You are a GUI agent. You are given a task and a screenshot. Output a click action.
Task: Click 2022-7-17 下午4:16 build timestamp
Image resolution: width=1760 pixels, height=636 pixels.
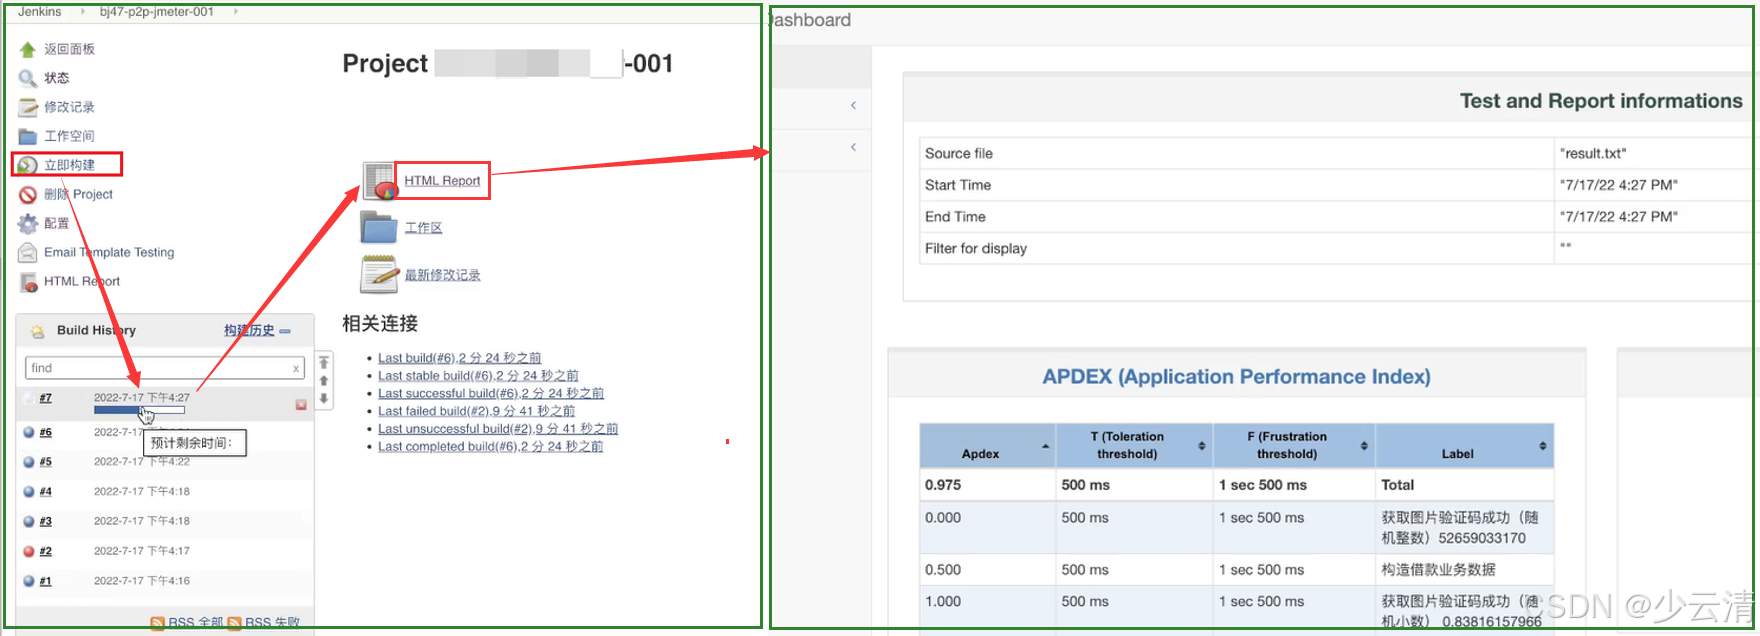pyautogui.click(x=141, y=581)
